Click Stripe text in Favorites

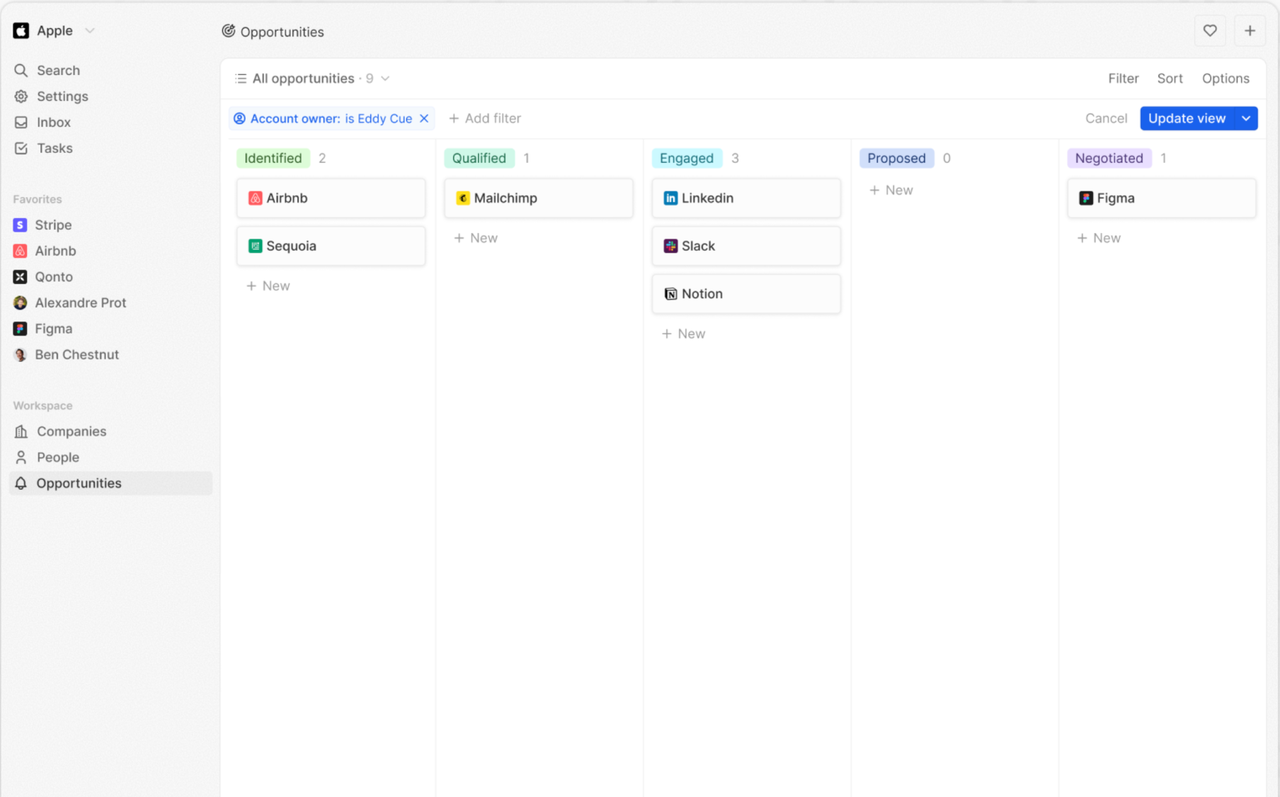click(x=53, y=226)
